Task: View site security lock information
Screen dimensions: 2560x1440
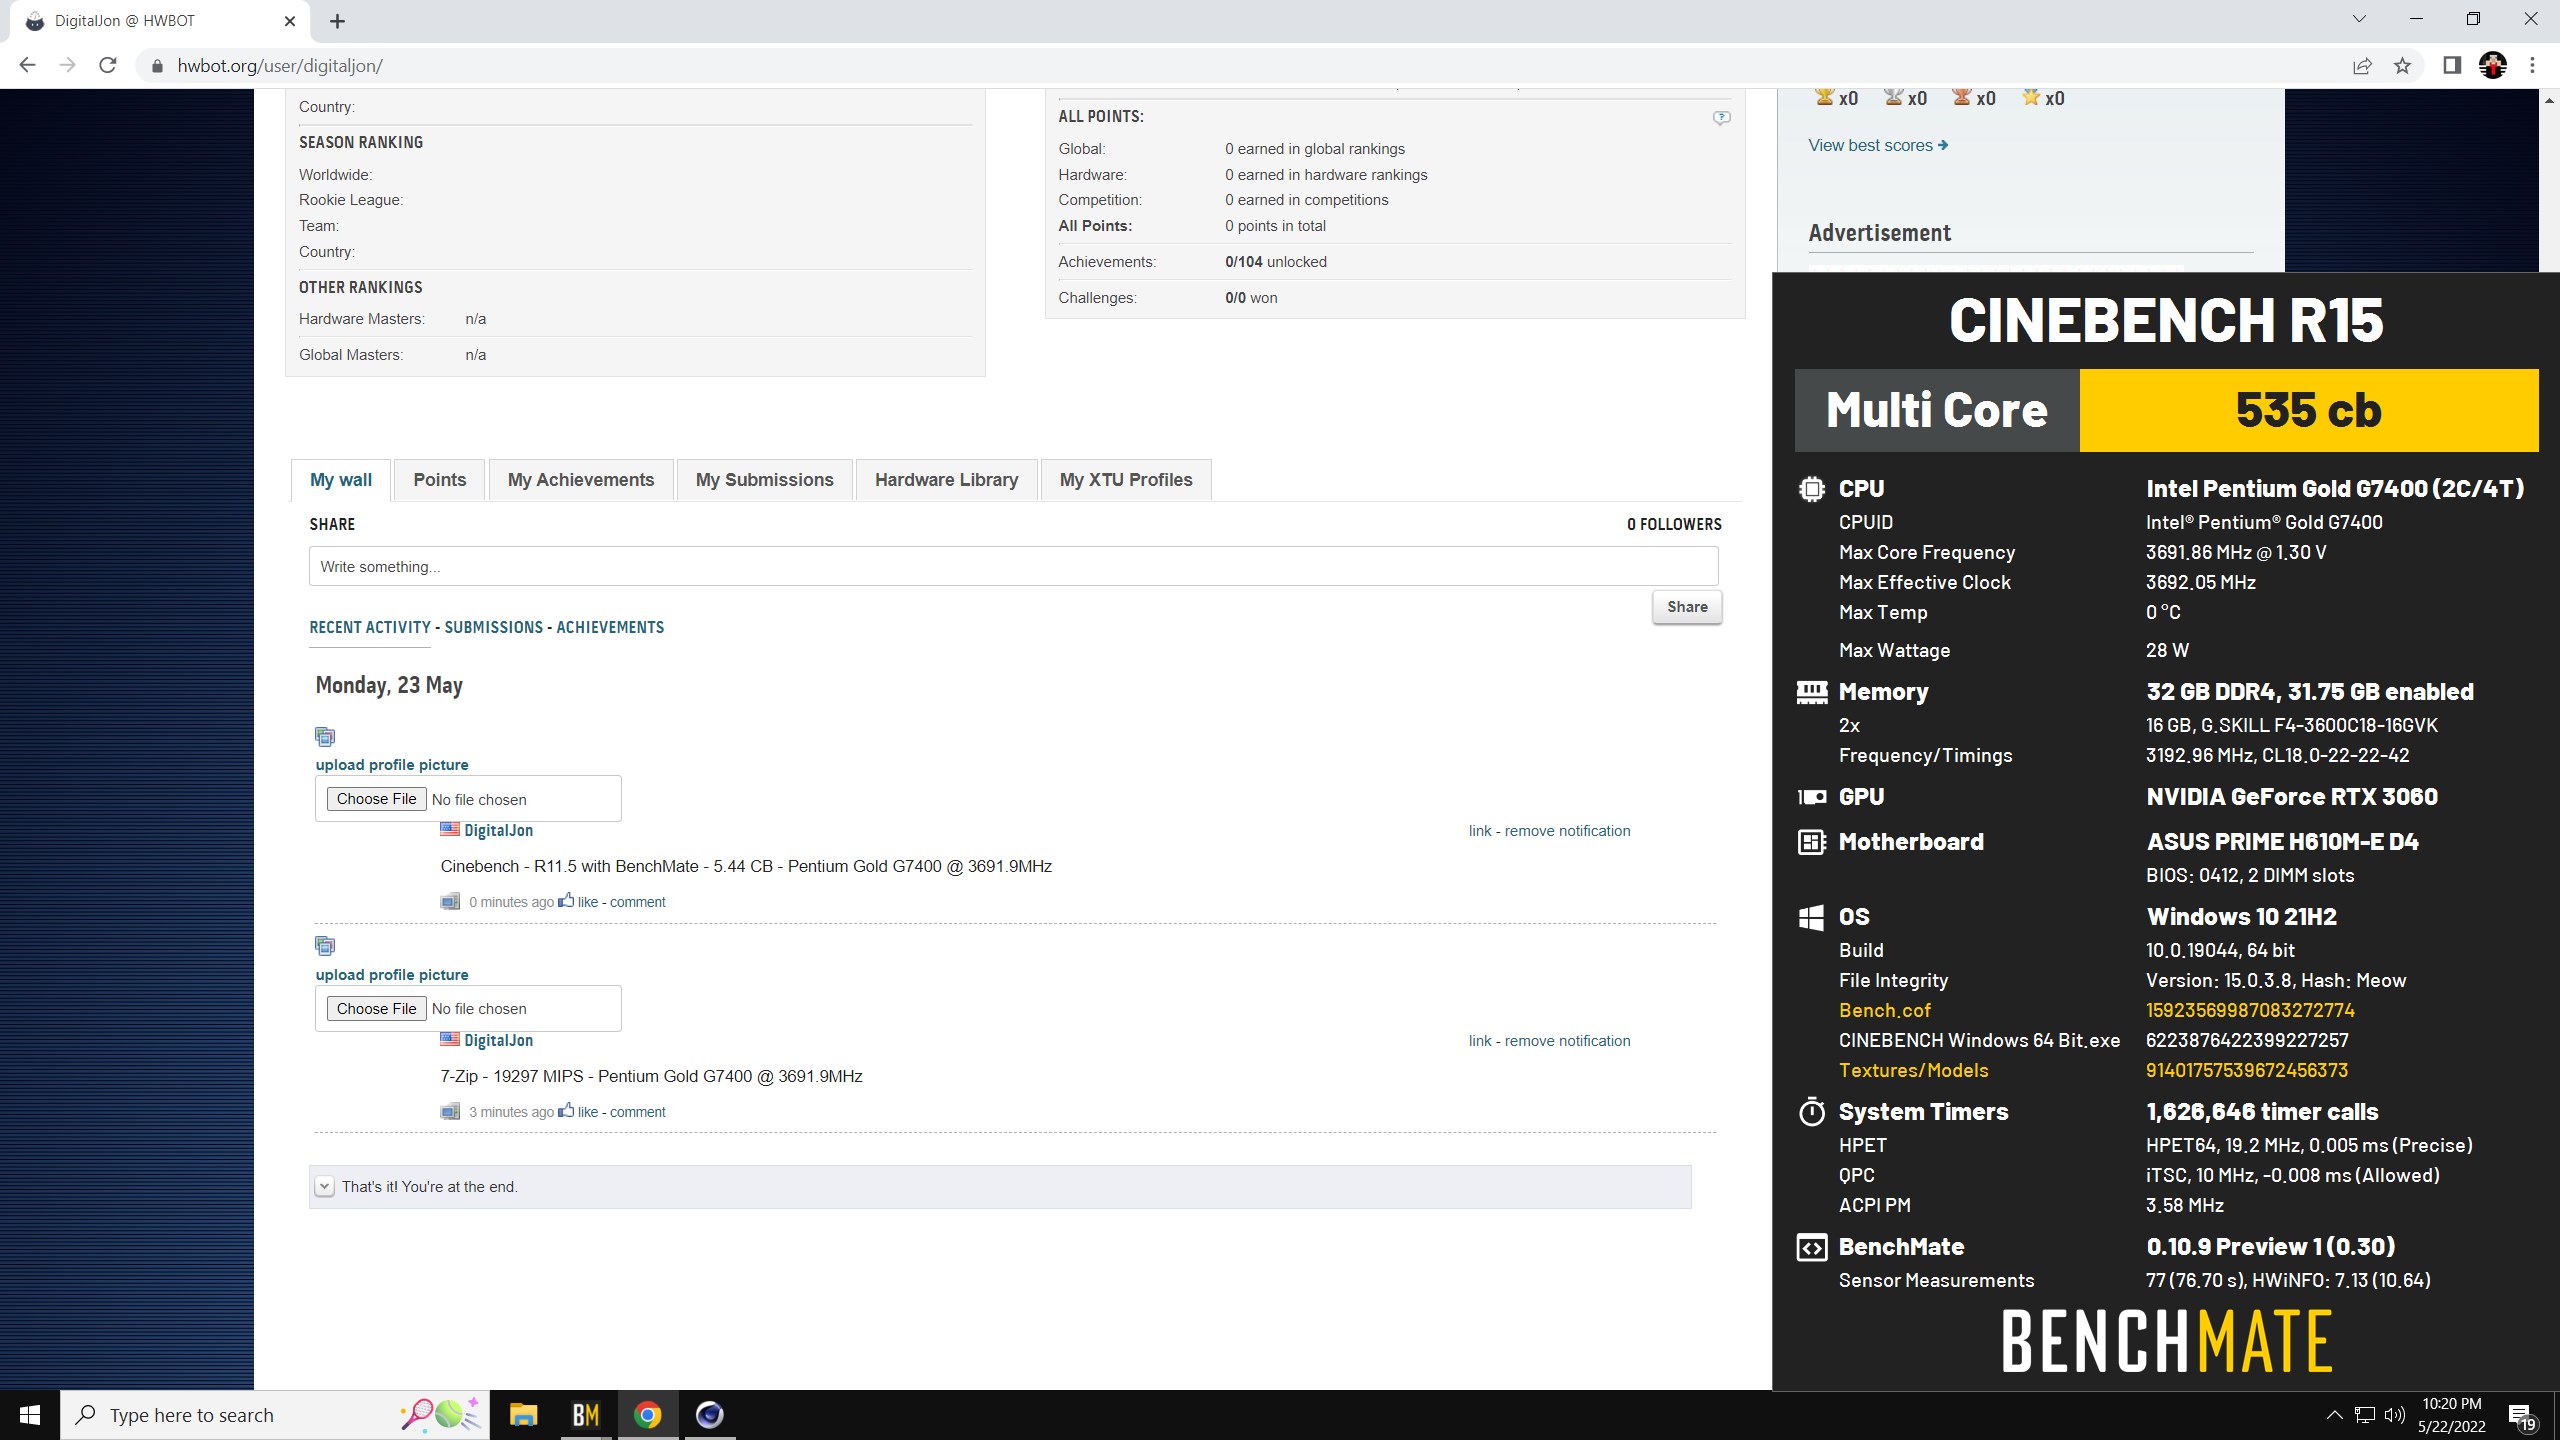Action: click(156, 66)
